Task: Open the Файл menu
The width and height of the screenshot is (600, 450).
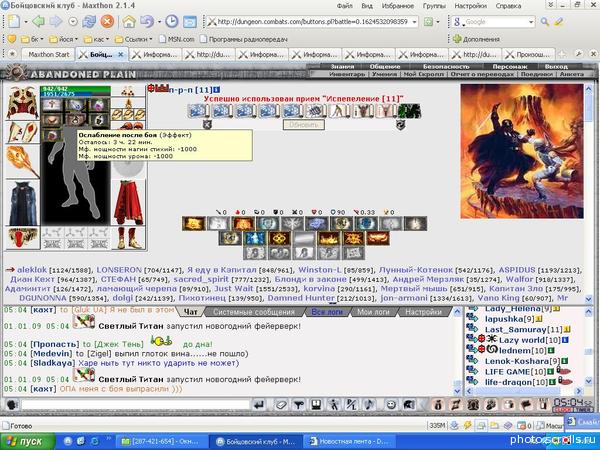Action: 345,6
